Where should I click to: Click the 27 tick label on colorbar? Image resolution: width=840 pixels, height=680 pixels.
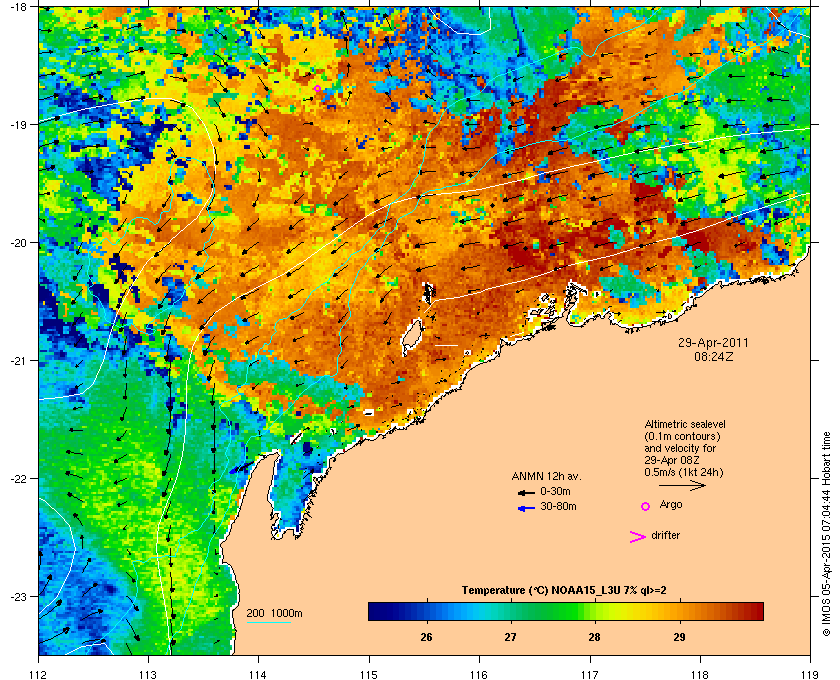click(511, 638)
